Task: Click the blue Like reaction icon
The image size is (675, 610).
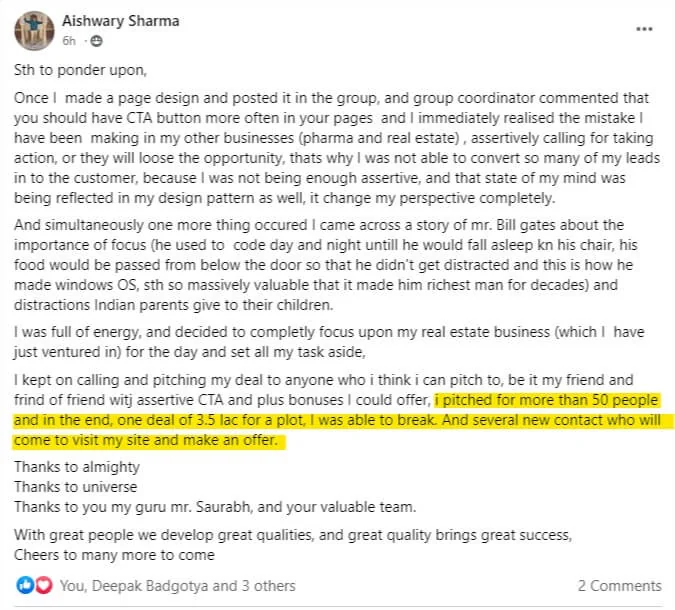Action: 24,585
